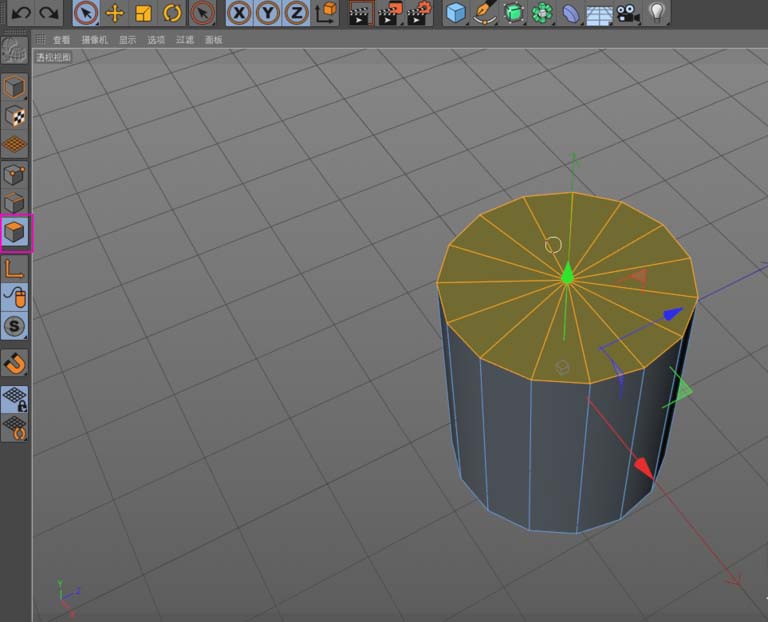Switch to Polygon mode in left toolbar
This screenshot has height=622, width=768.
(15, 234)
